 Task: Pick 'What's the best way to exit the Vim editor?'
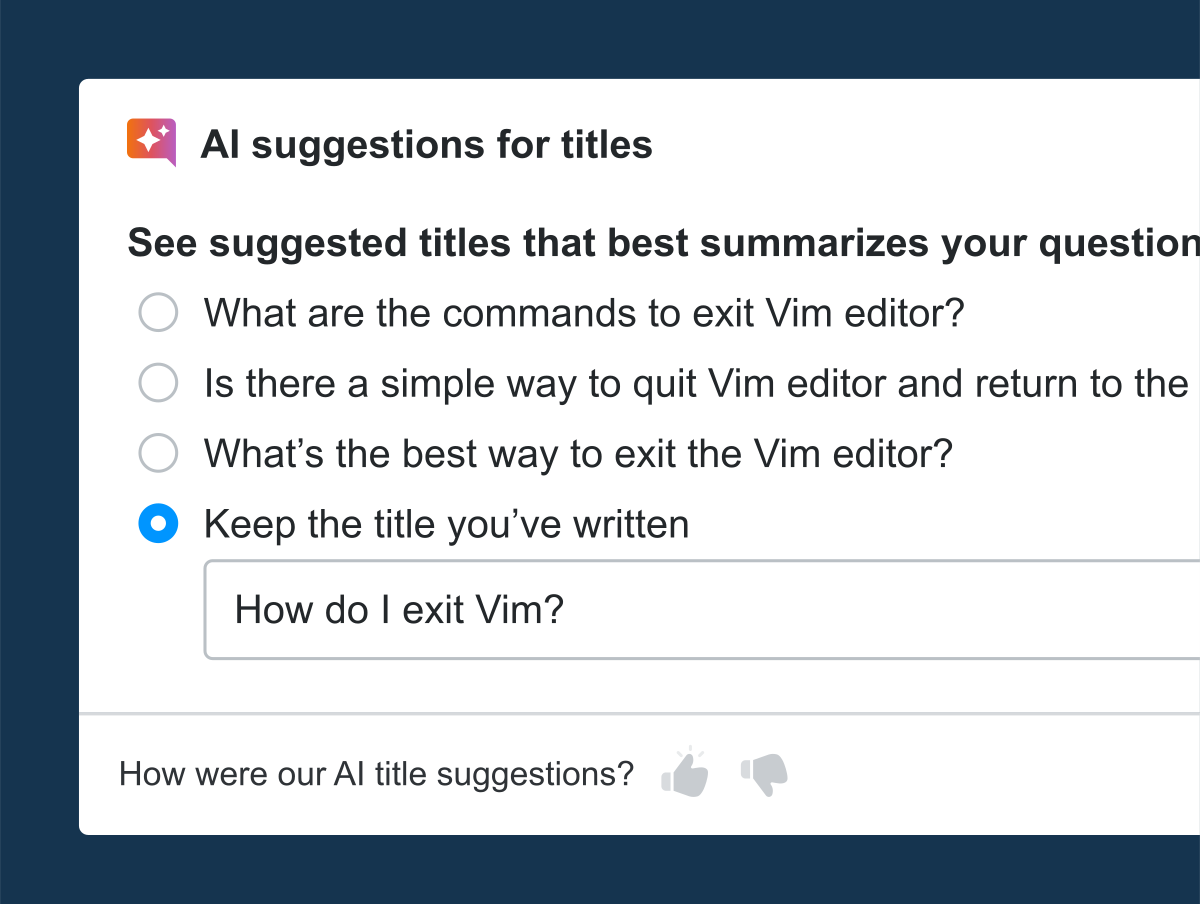(158, 453)
